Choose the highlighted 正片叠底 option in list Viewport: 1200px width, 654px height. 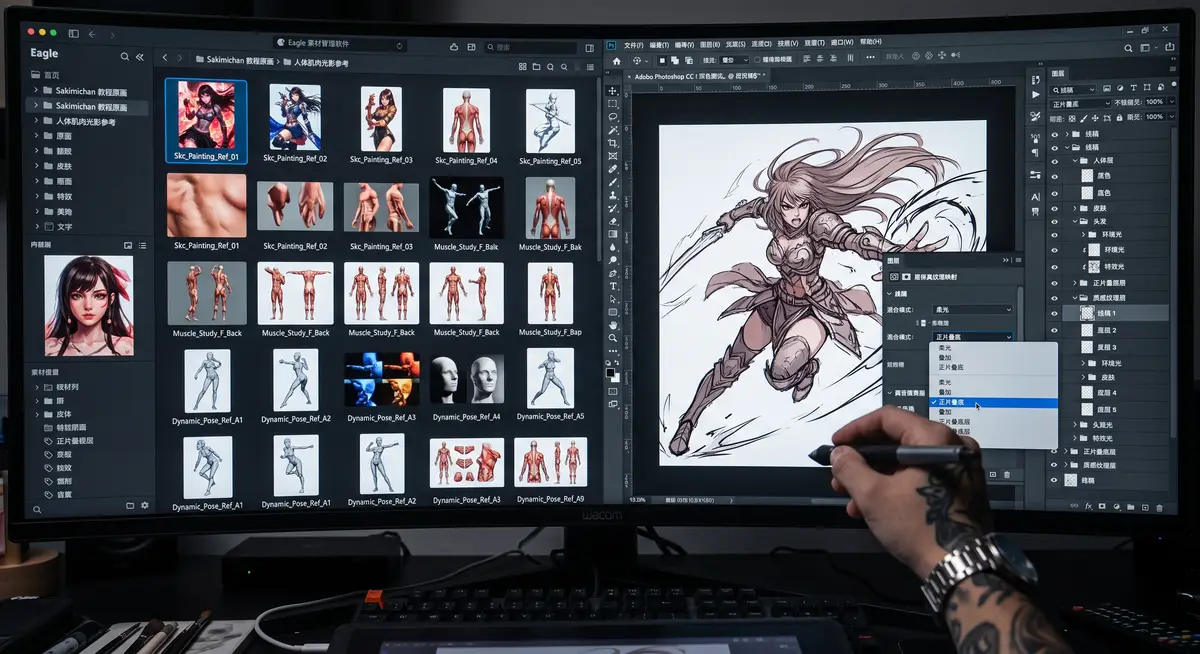point(993,403)
